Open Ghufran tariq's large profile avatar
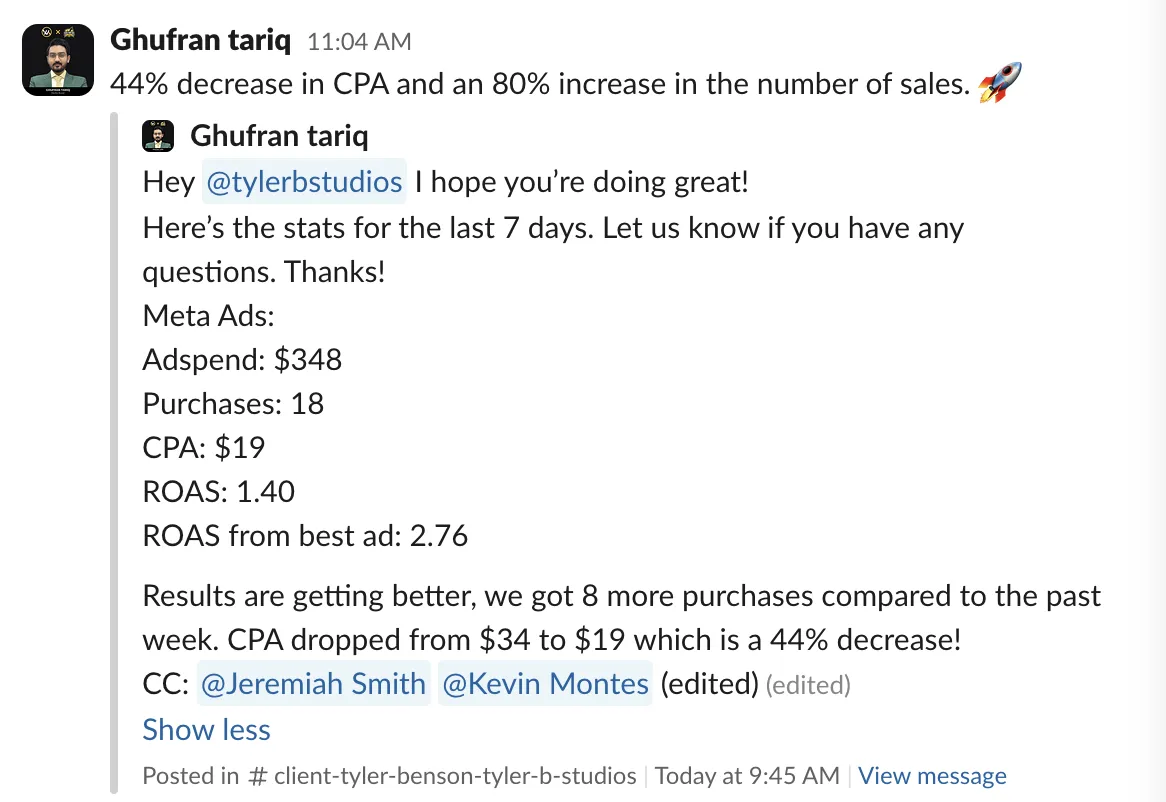This screenshot has height=802, width=1166. 58,59
